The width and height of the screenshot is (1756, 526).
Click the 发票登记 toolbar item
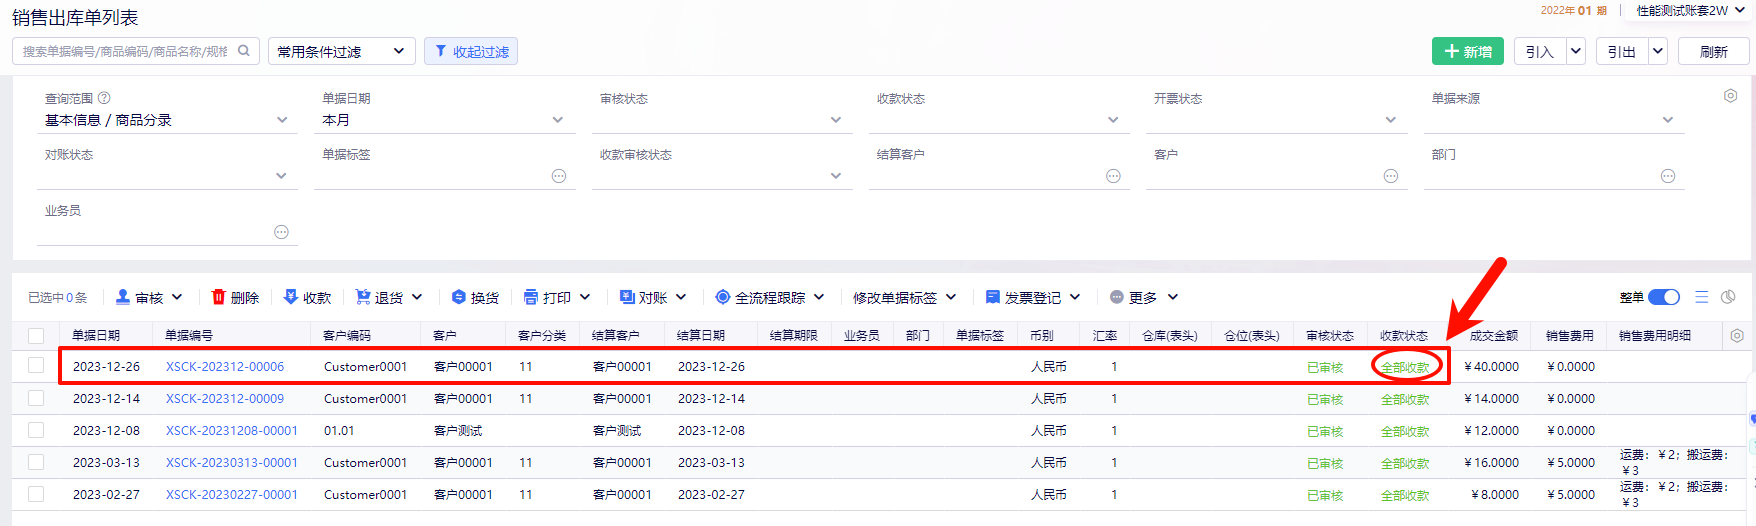tap(1033, 297)
